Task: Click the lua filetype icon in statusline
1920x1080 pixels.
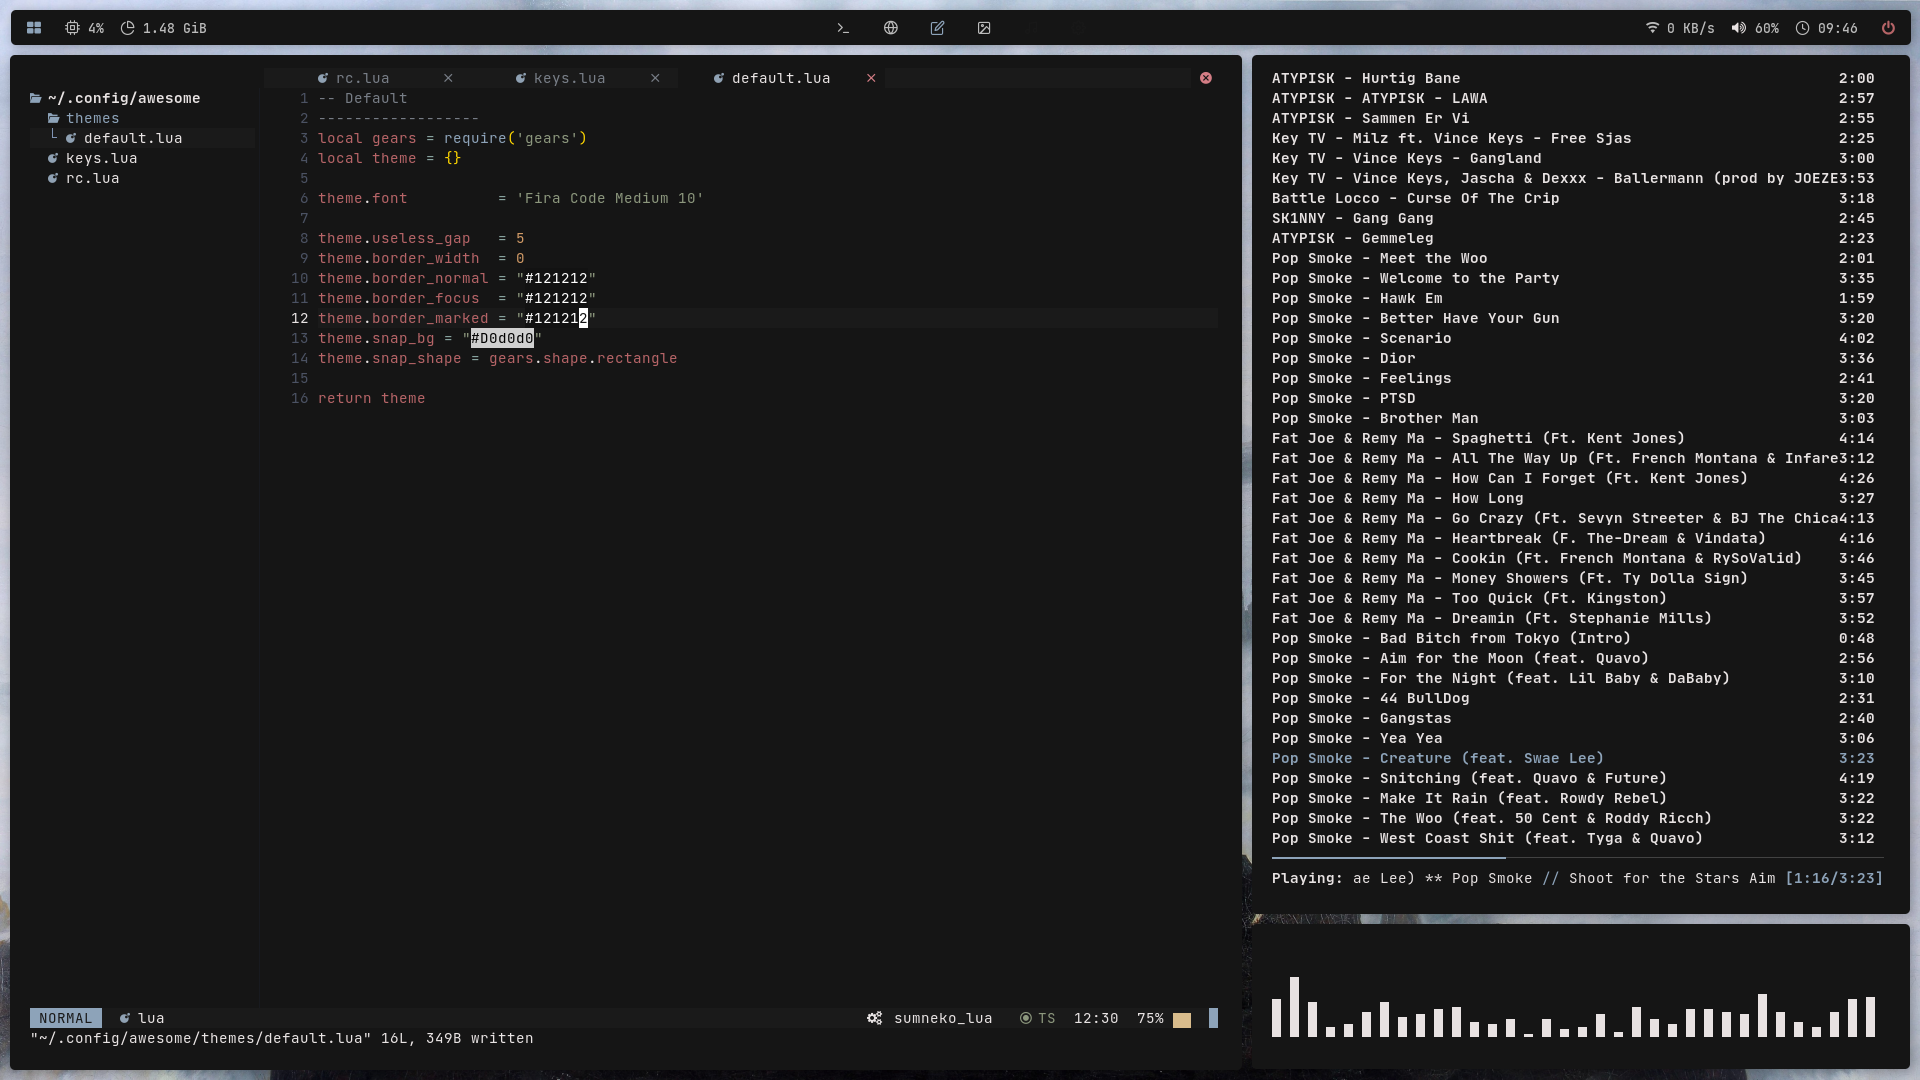Action: point(125,1018)
